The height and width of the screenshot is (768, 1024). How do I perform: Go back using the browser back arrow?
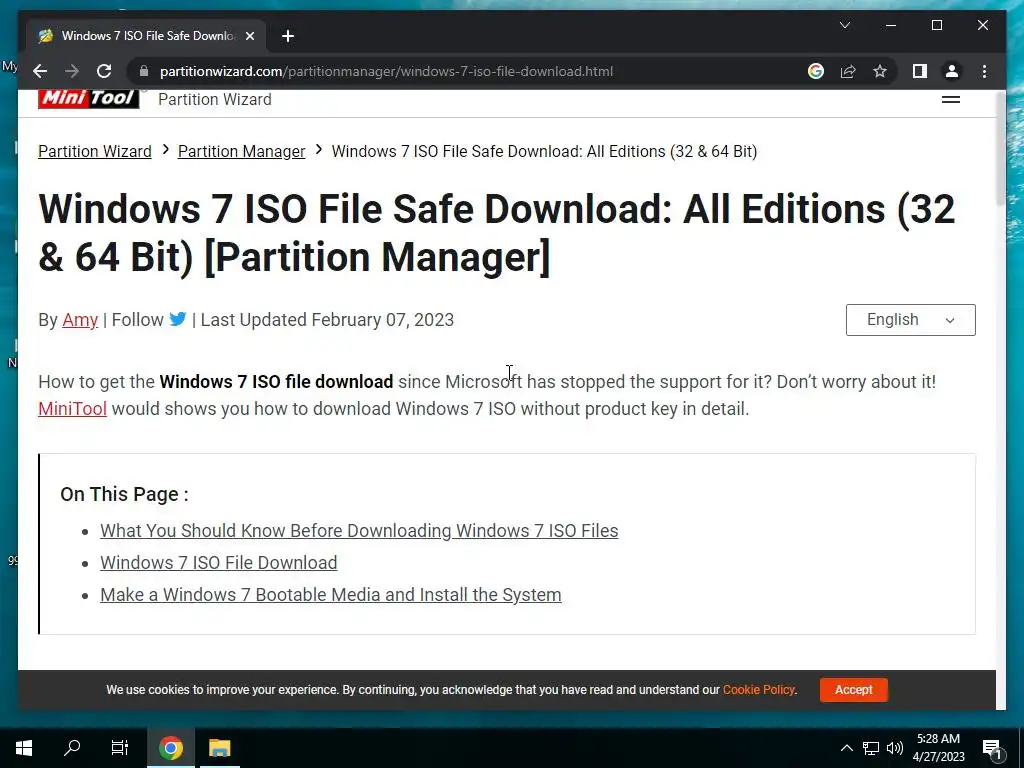click(x=40, y=71)
